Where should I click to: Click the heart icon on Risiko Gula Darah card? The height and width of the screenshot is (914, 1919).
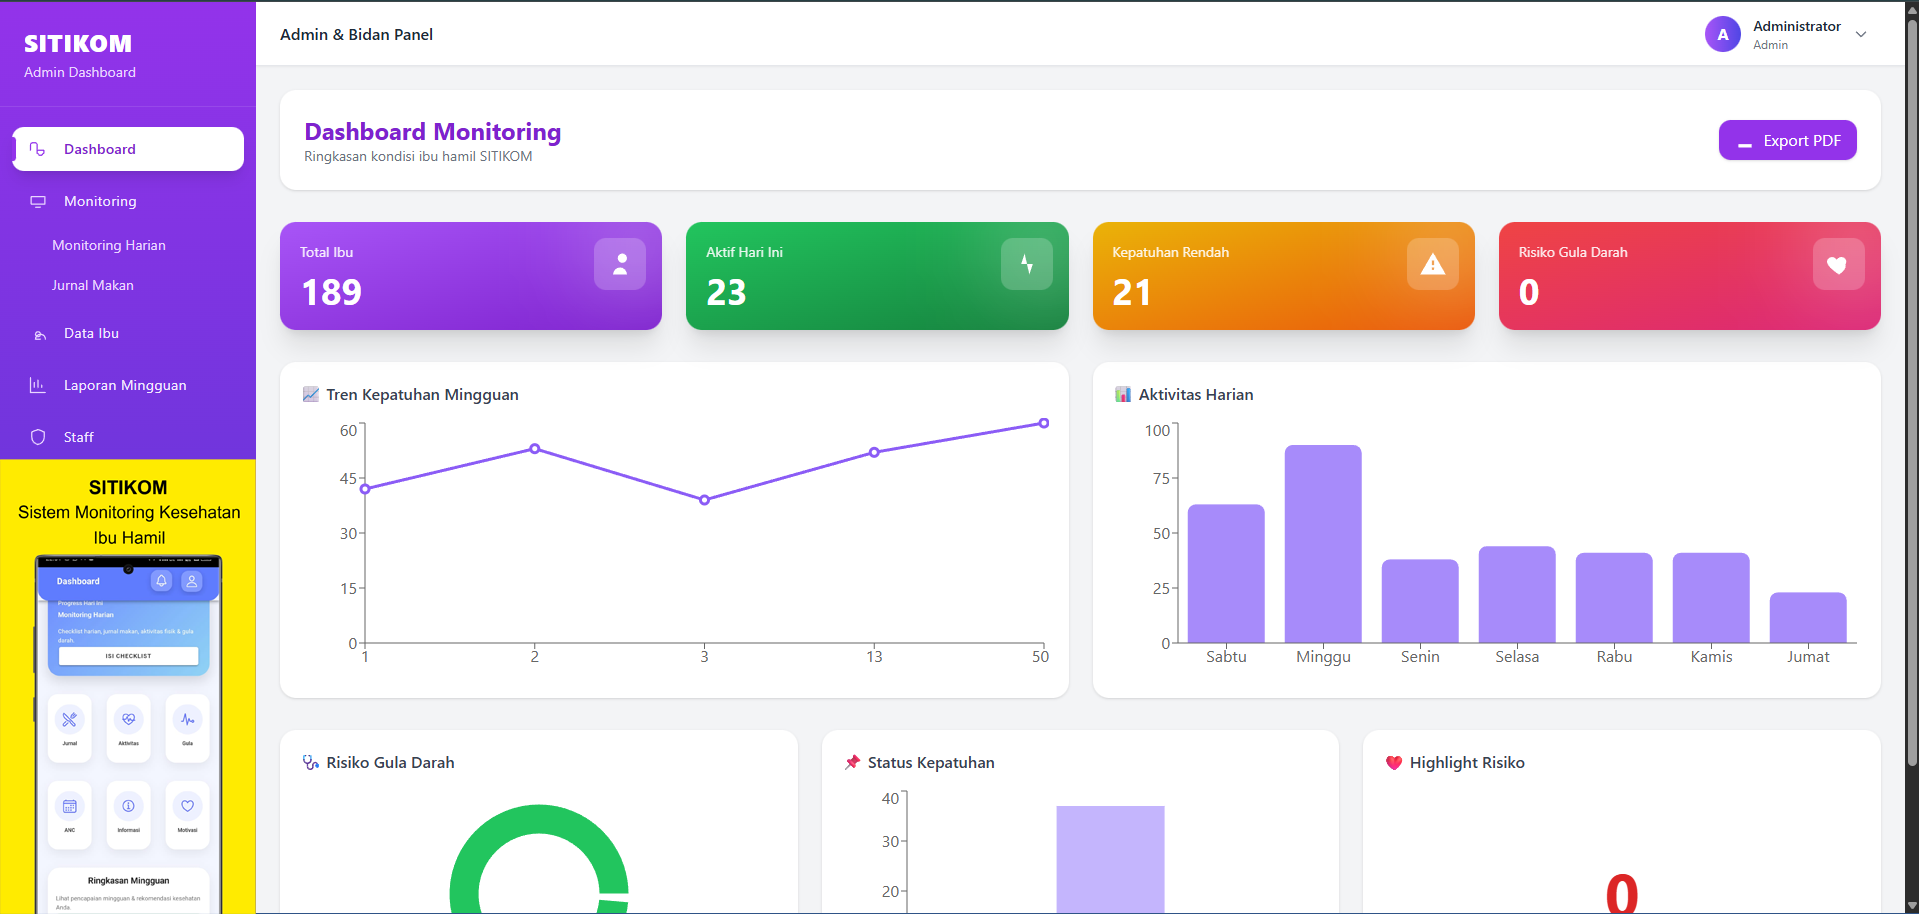click(x=1838, y=264)
